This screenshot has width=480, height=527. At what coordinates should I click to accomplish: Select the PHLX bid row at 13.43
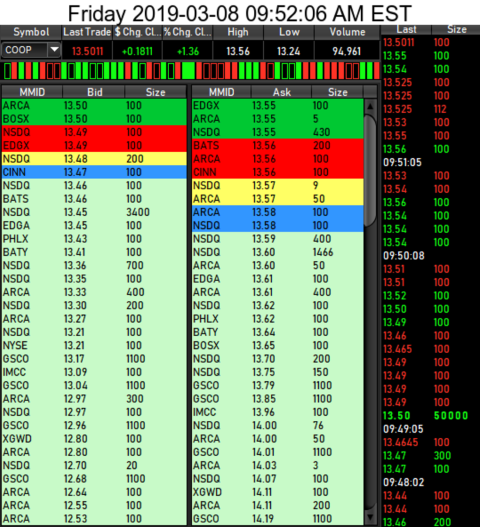pos(94,239)
